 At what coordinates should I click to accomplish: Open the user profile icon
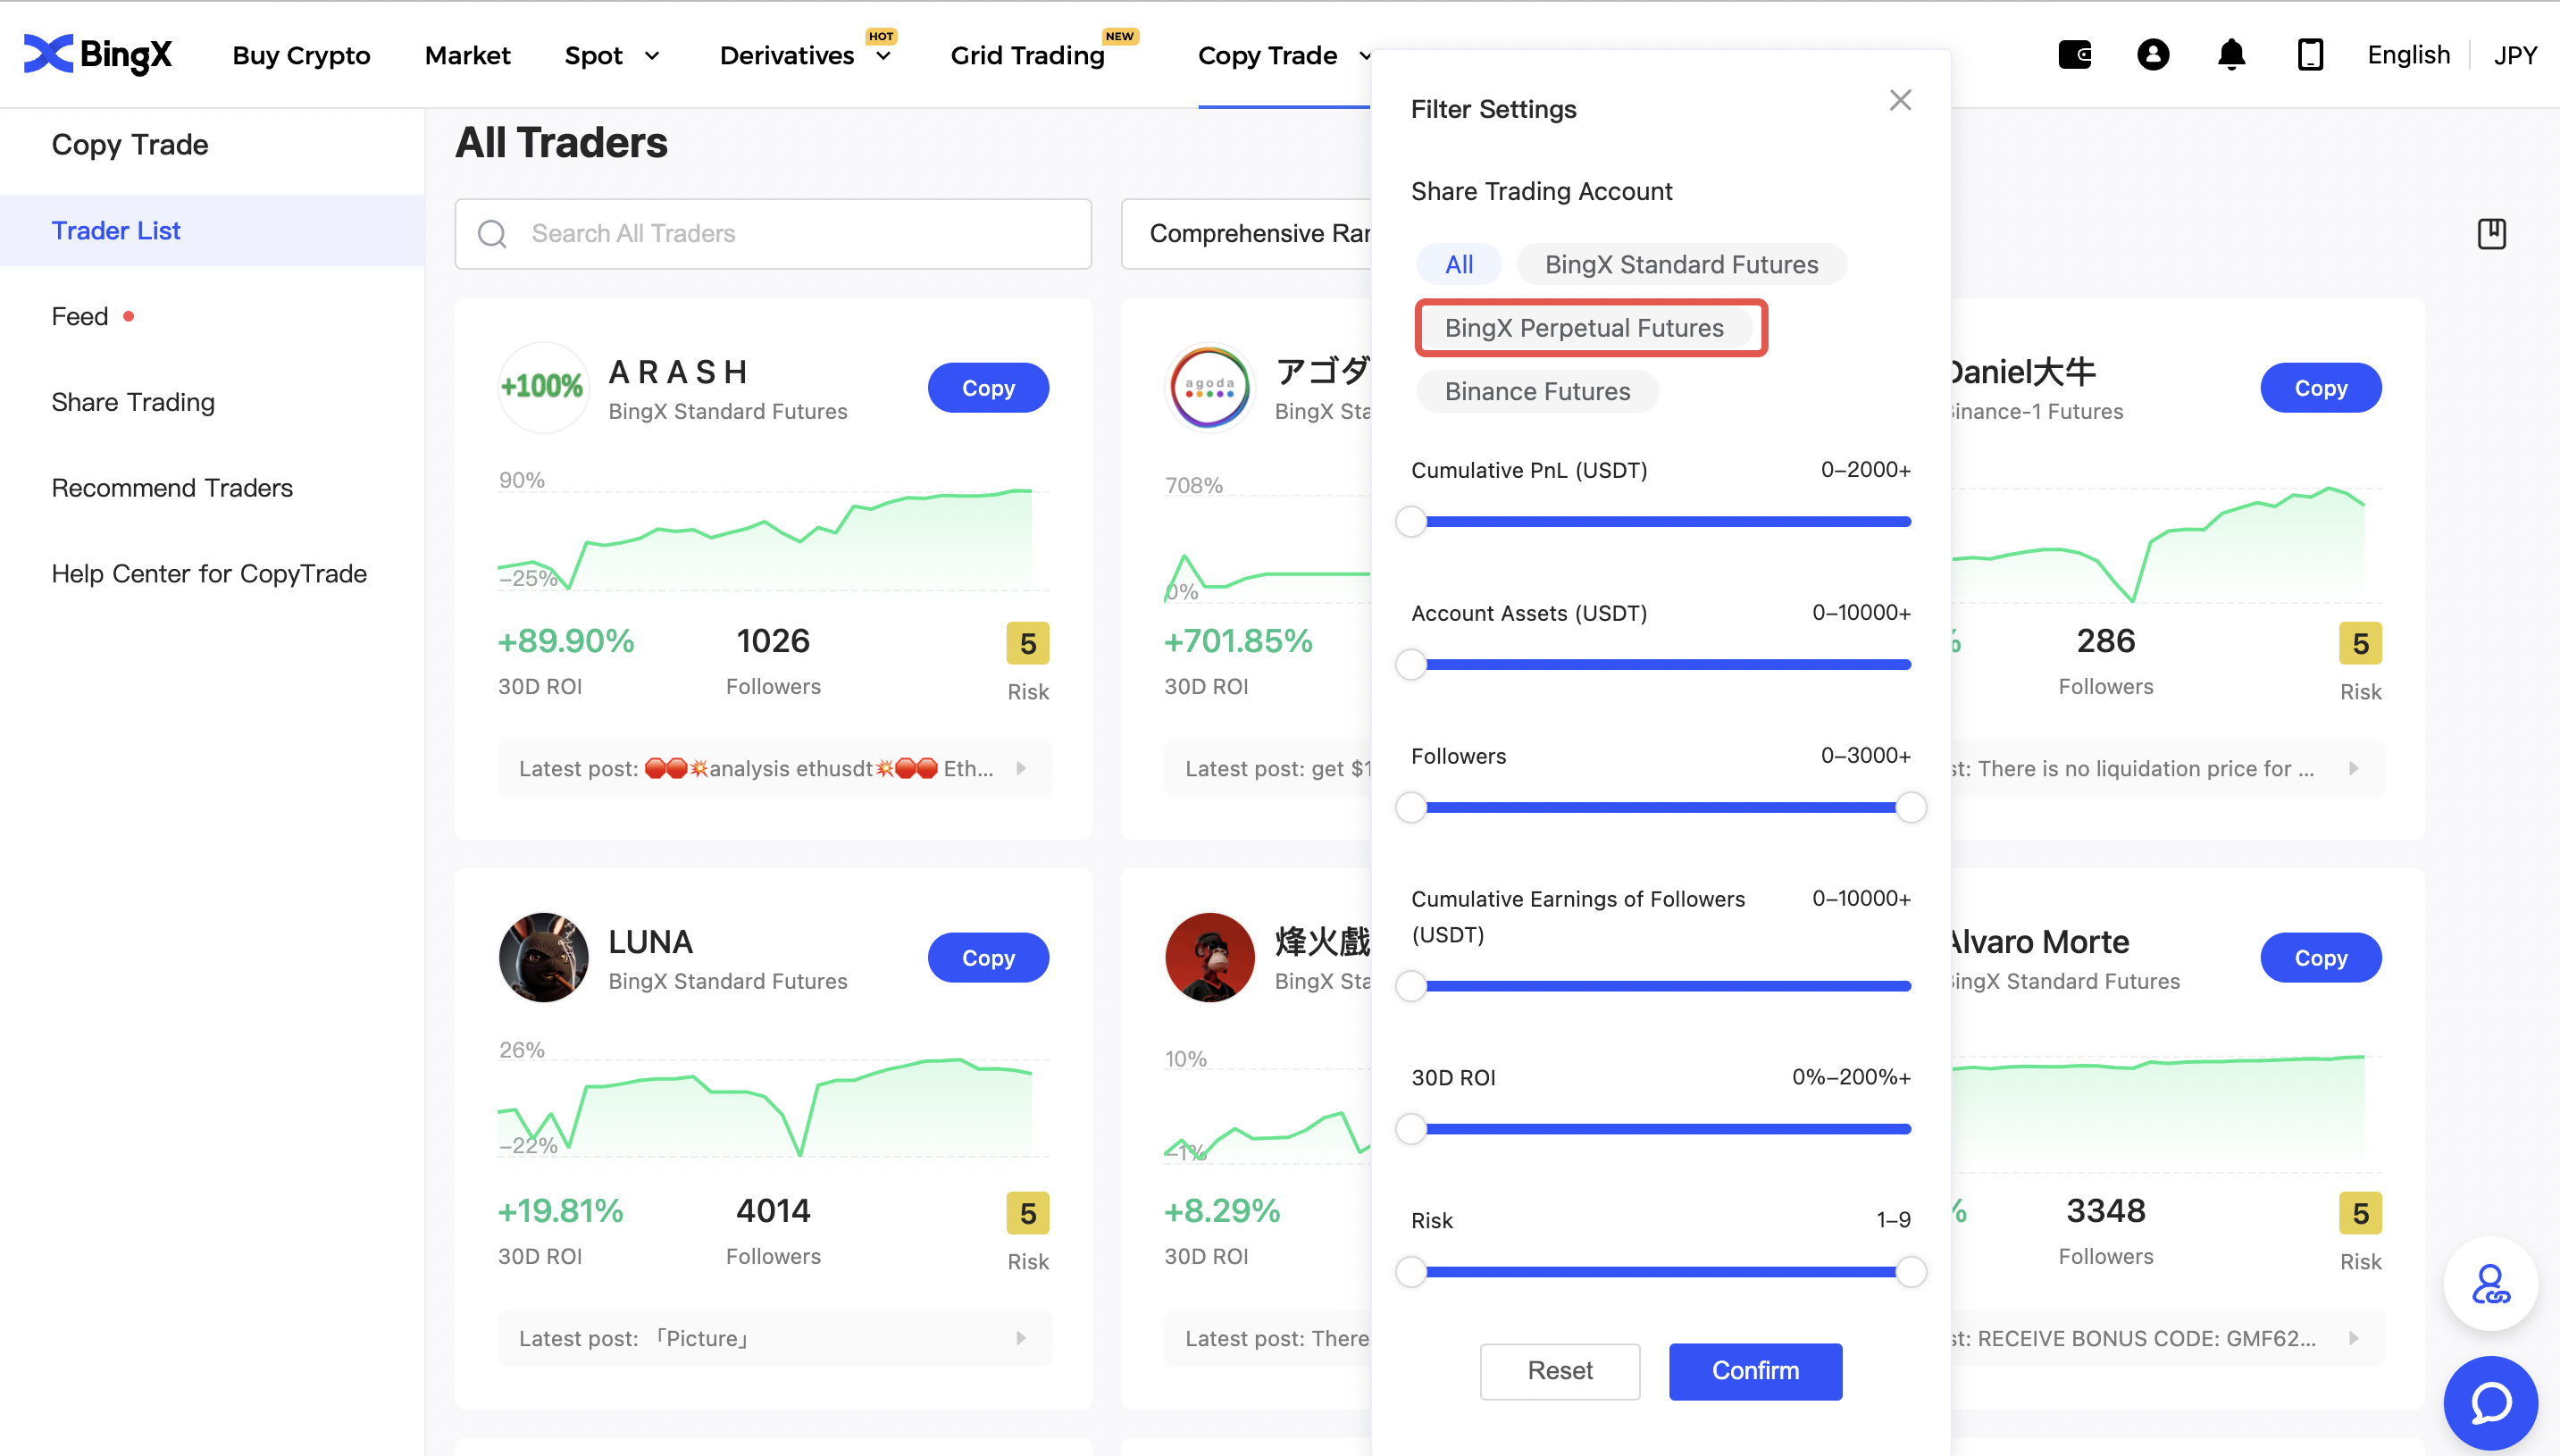(x=2153, y=55)
